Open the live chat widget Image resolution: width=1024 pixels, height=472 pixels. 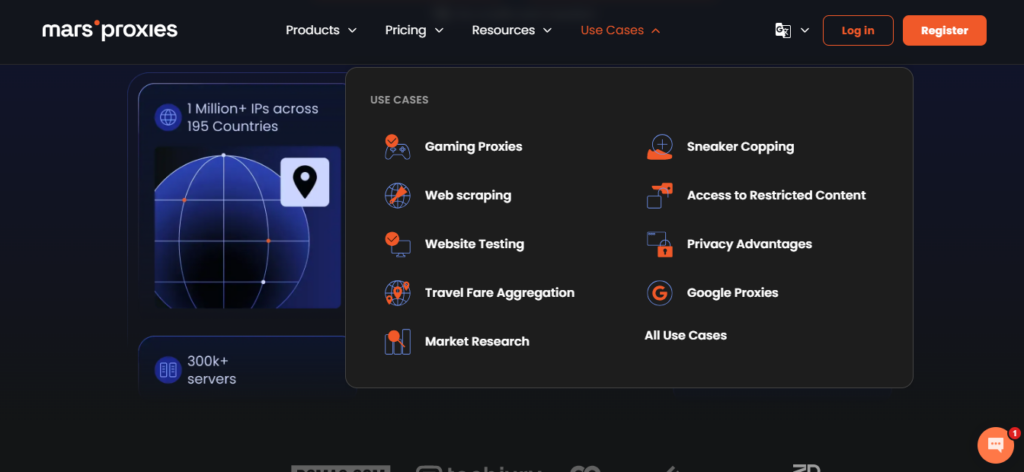pos(995,445)
